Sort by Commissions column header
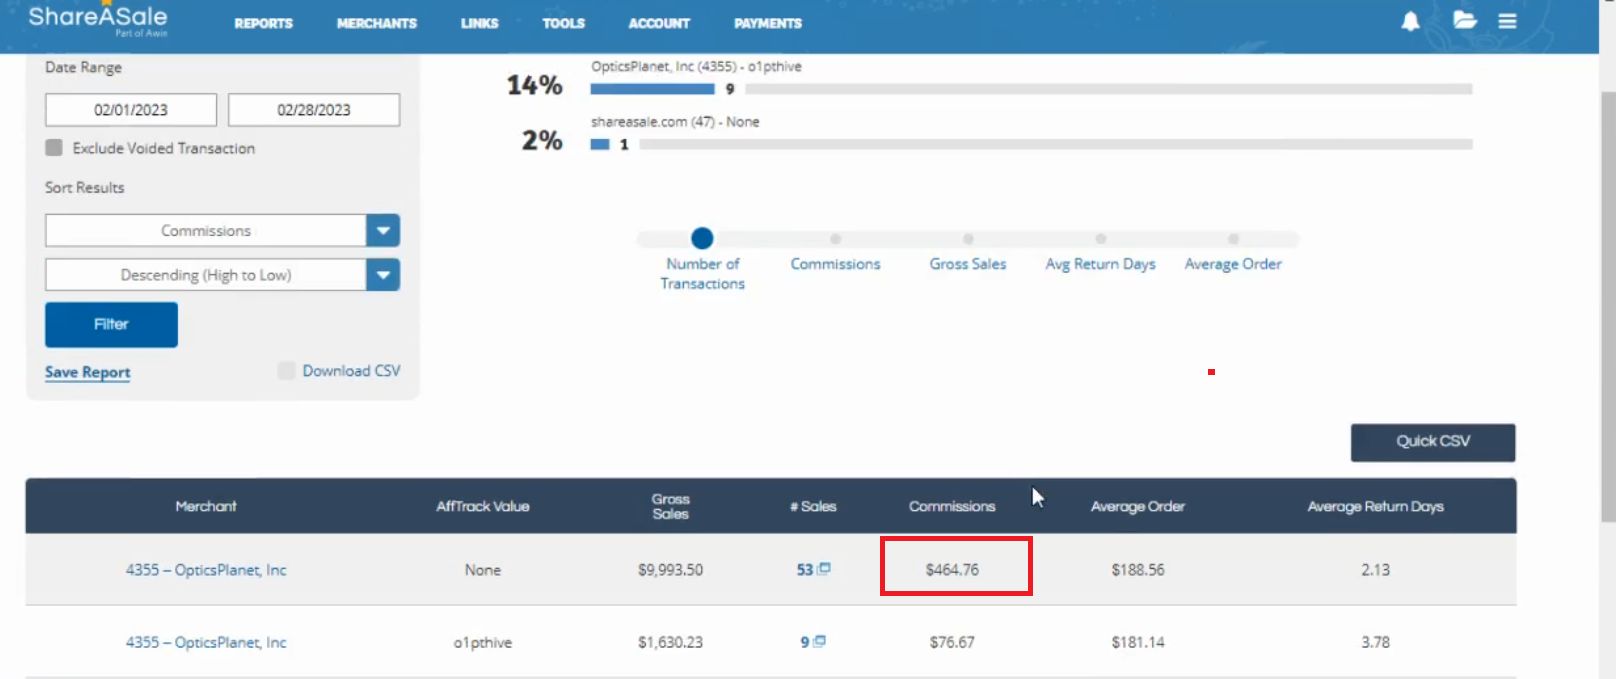Screen dimensions: 1616x679 [952, 506]
